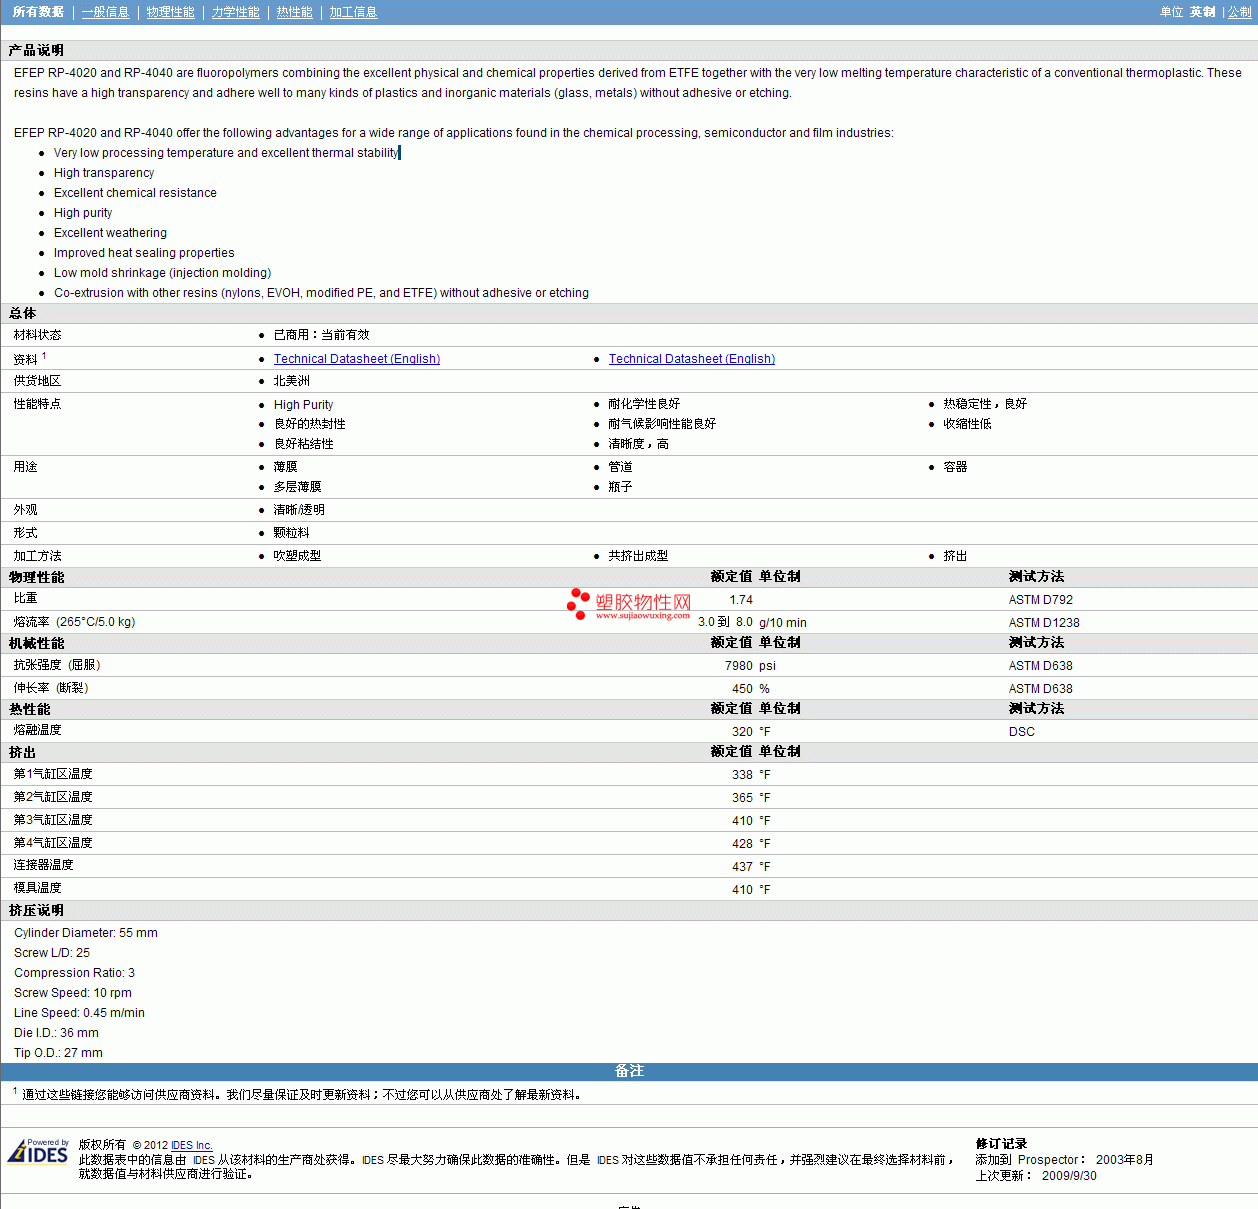The image size is (1258, 1209).
Task: Jump to the 物理性能 section tab
Action: [x=170, y=12]
